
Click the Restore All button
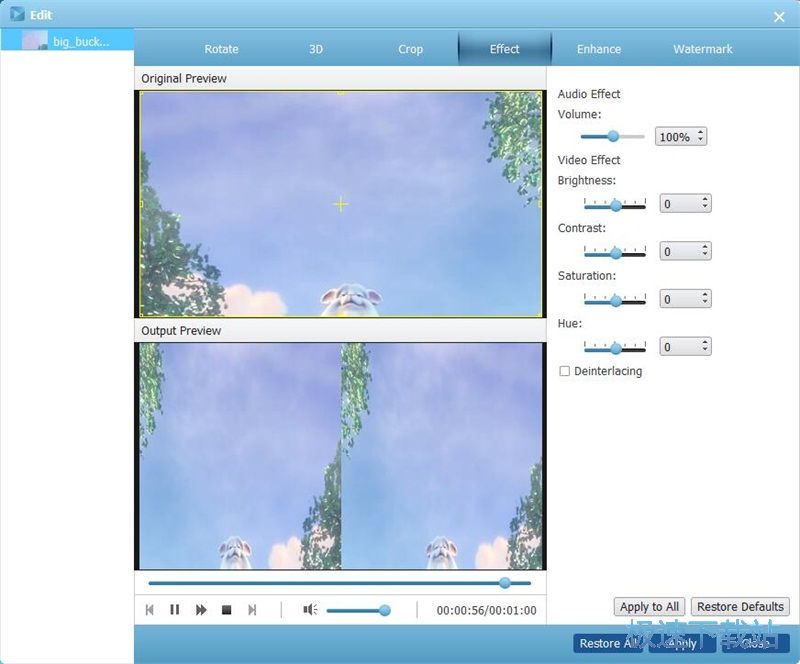coord(608,643)
